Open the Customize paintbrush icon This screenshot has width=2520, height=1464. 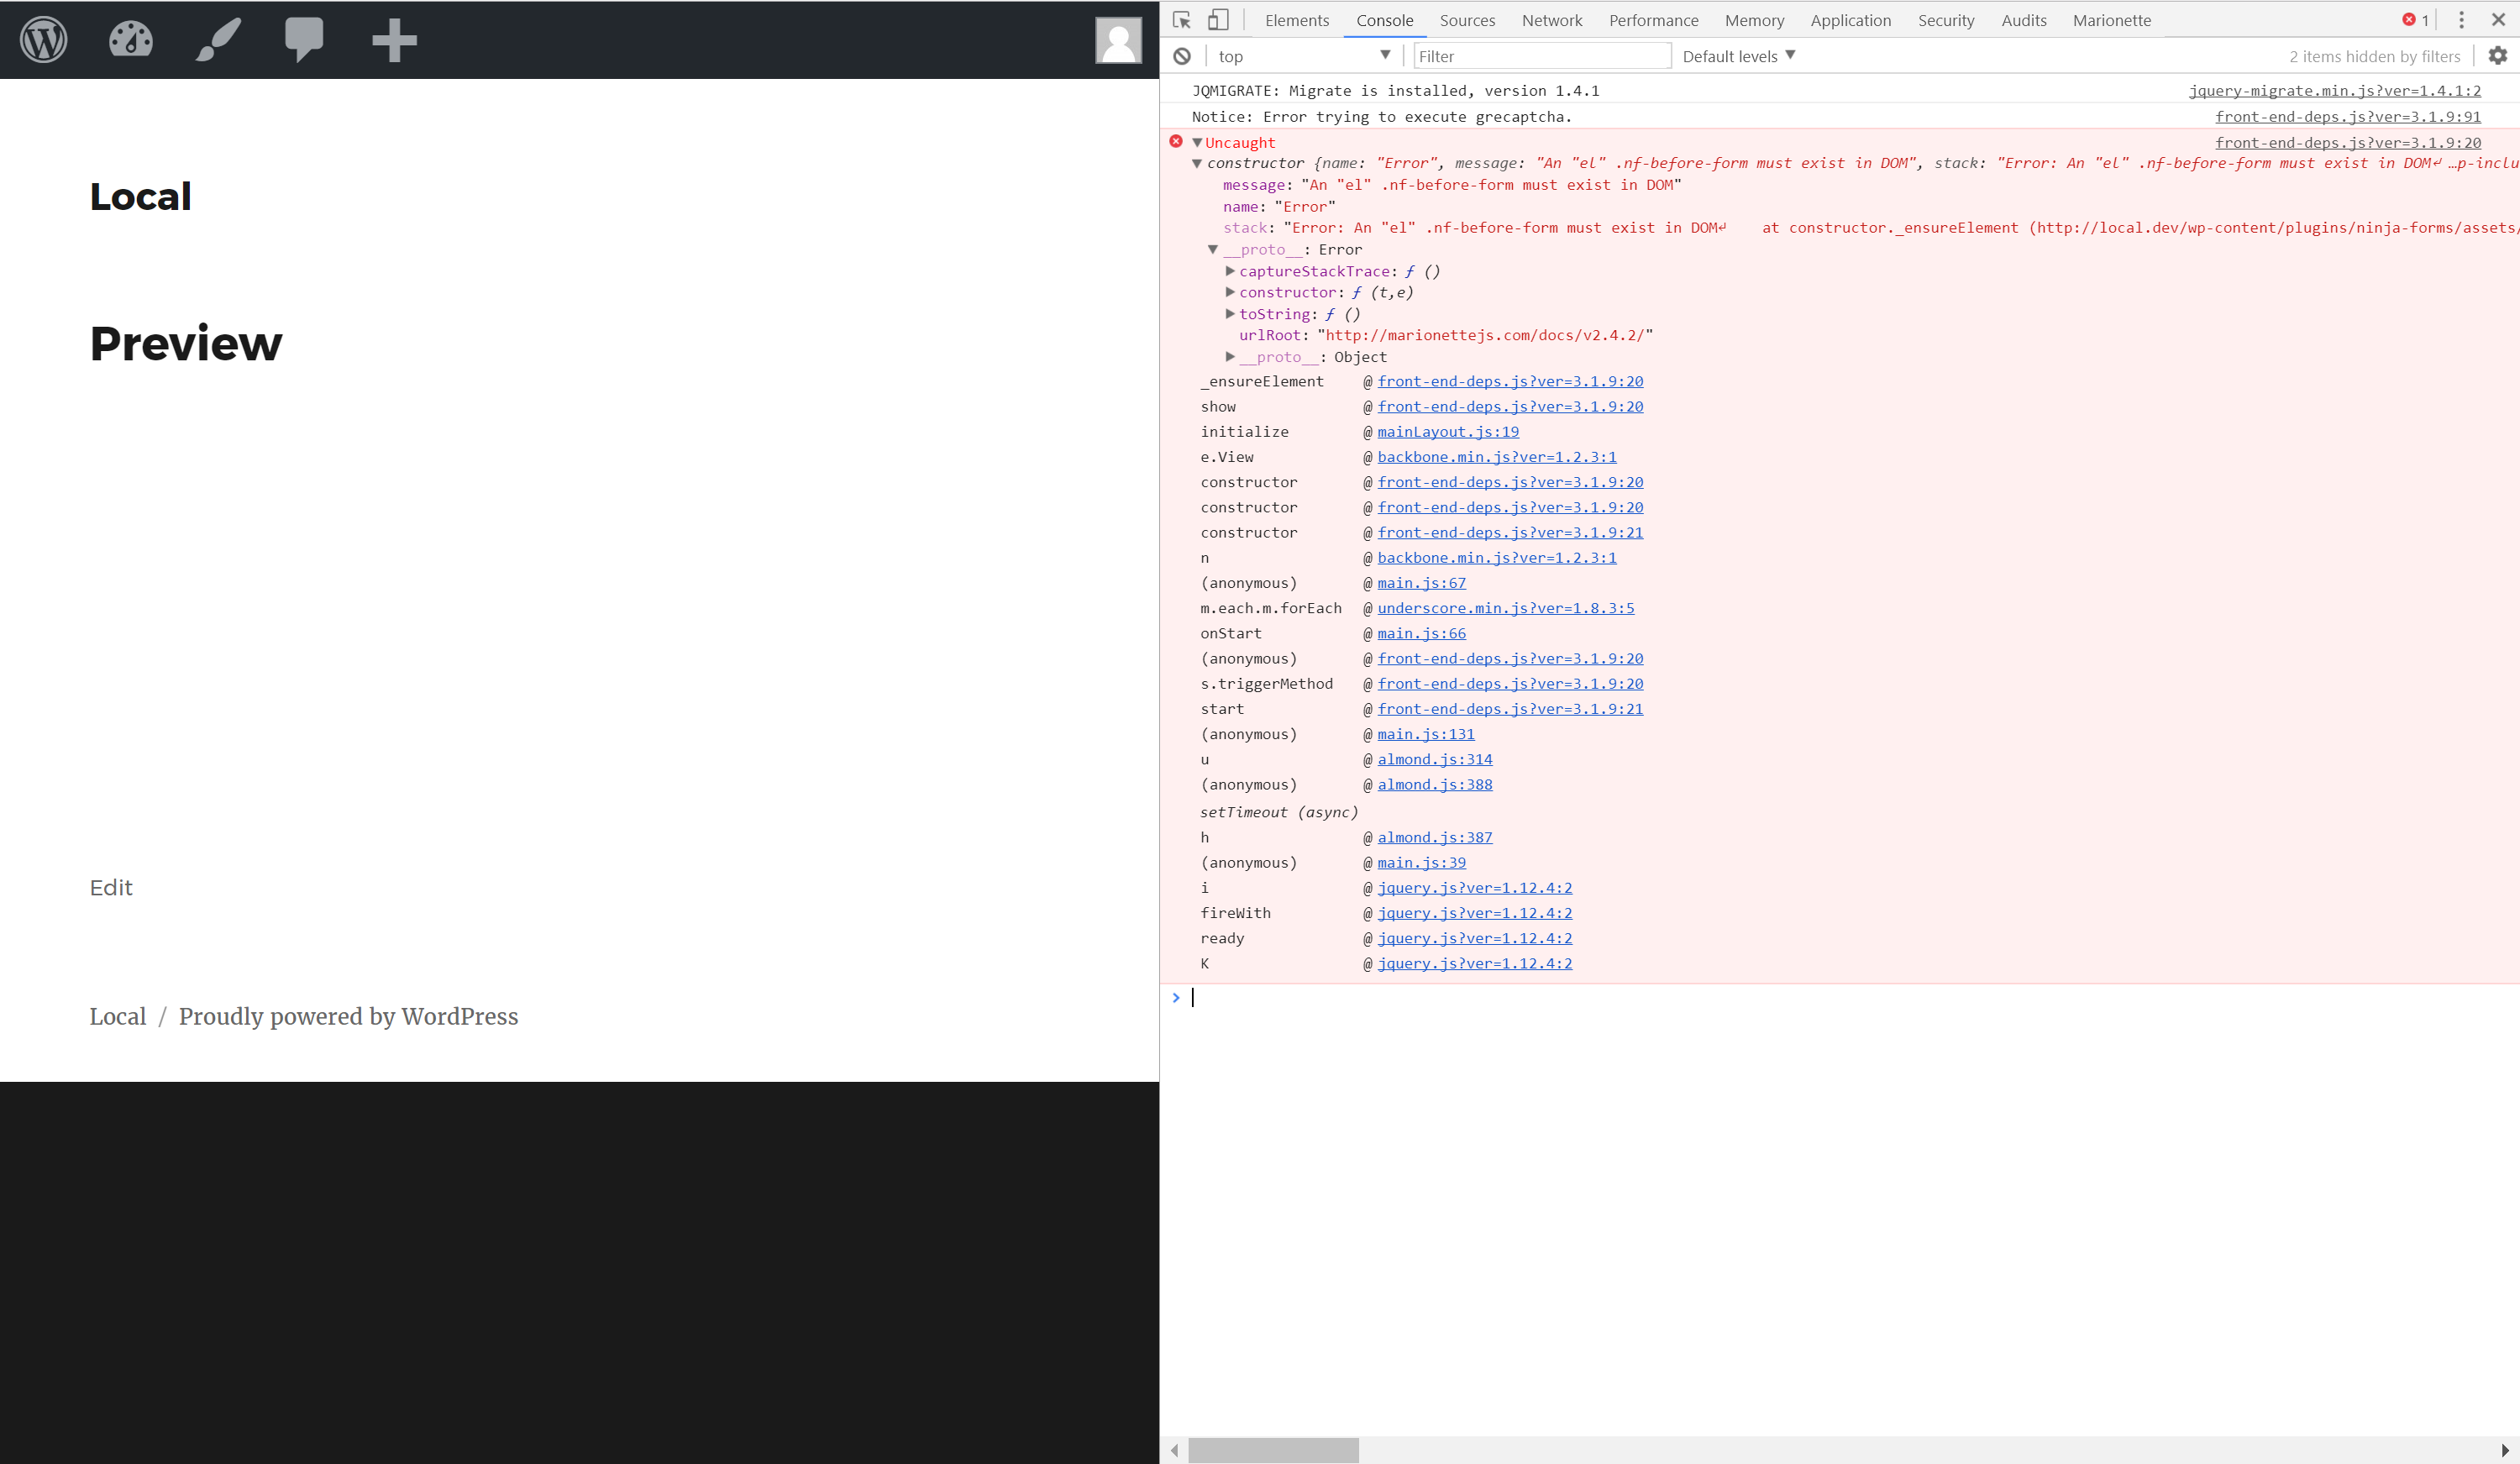[218, 40]
